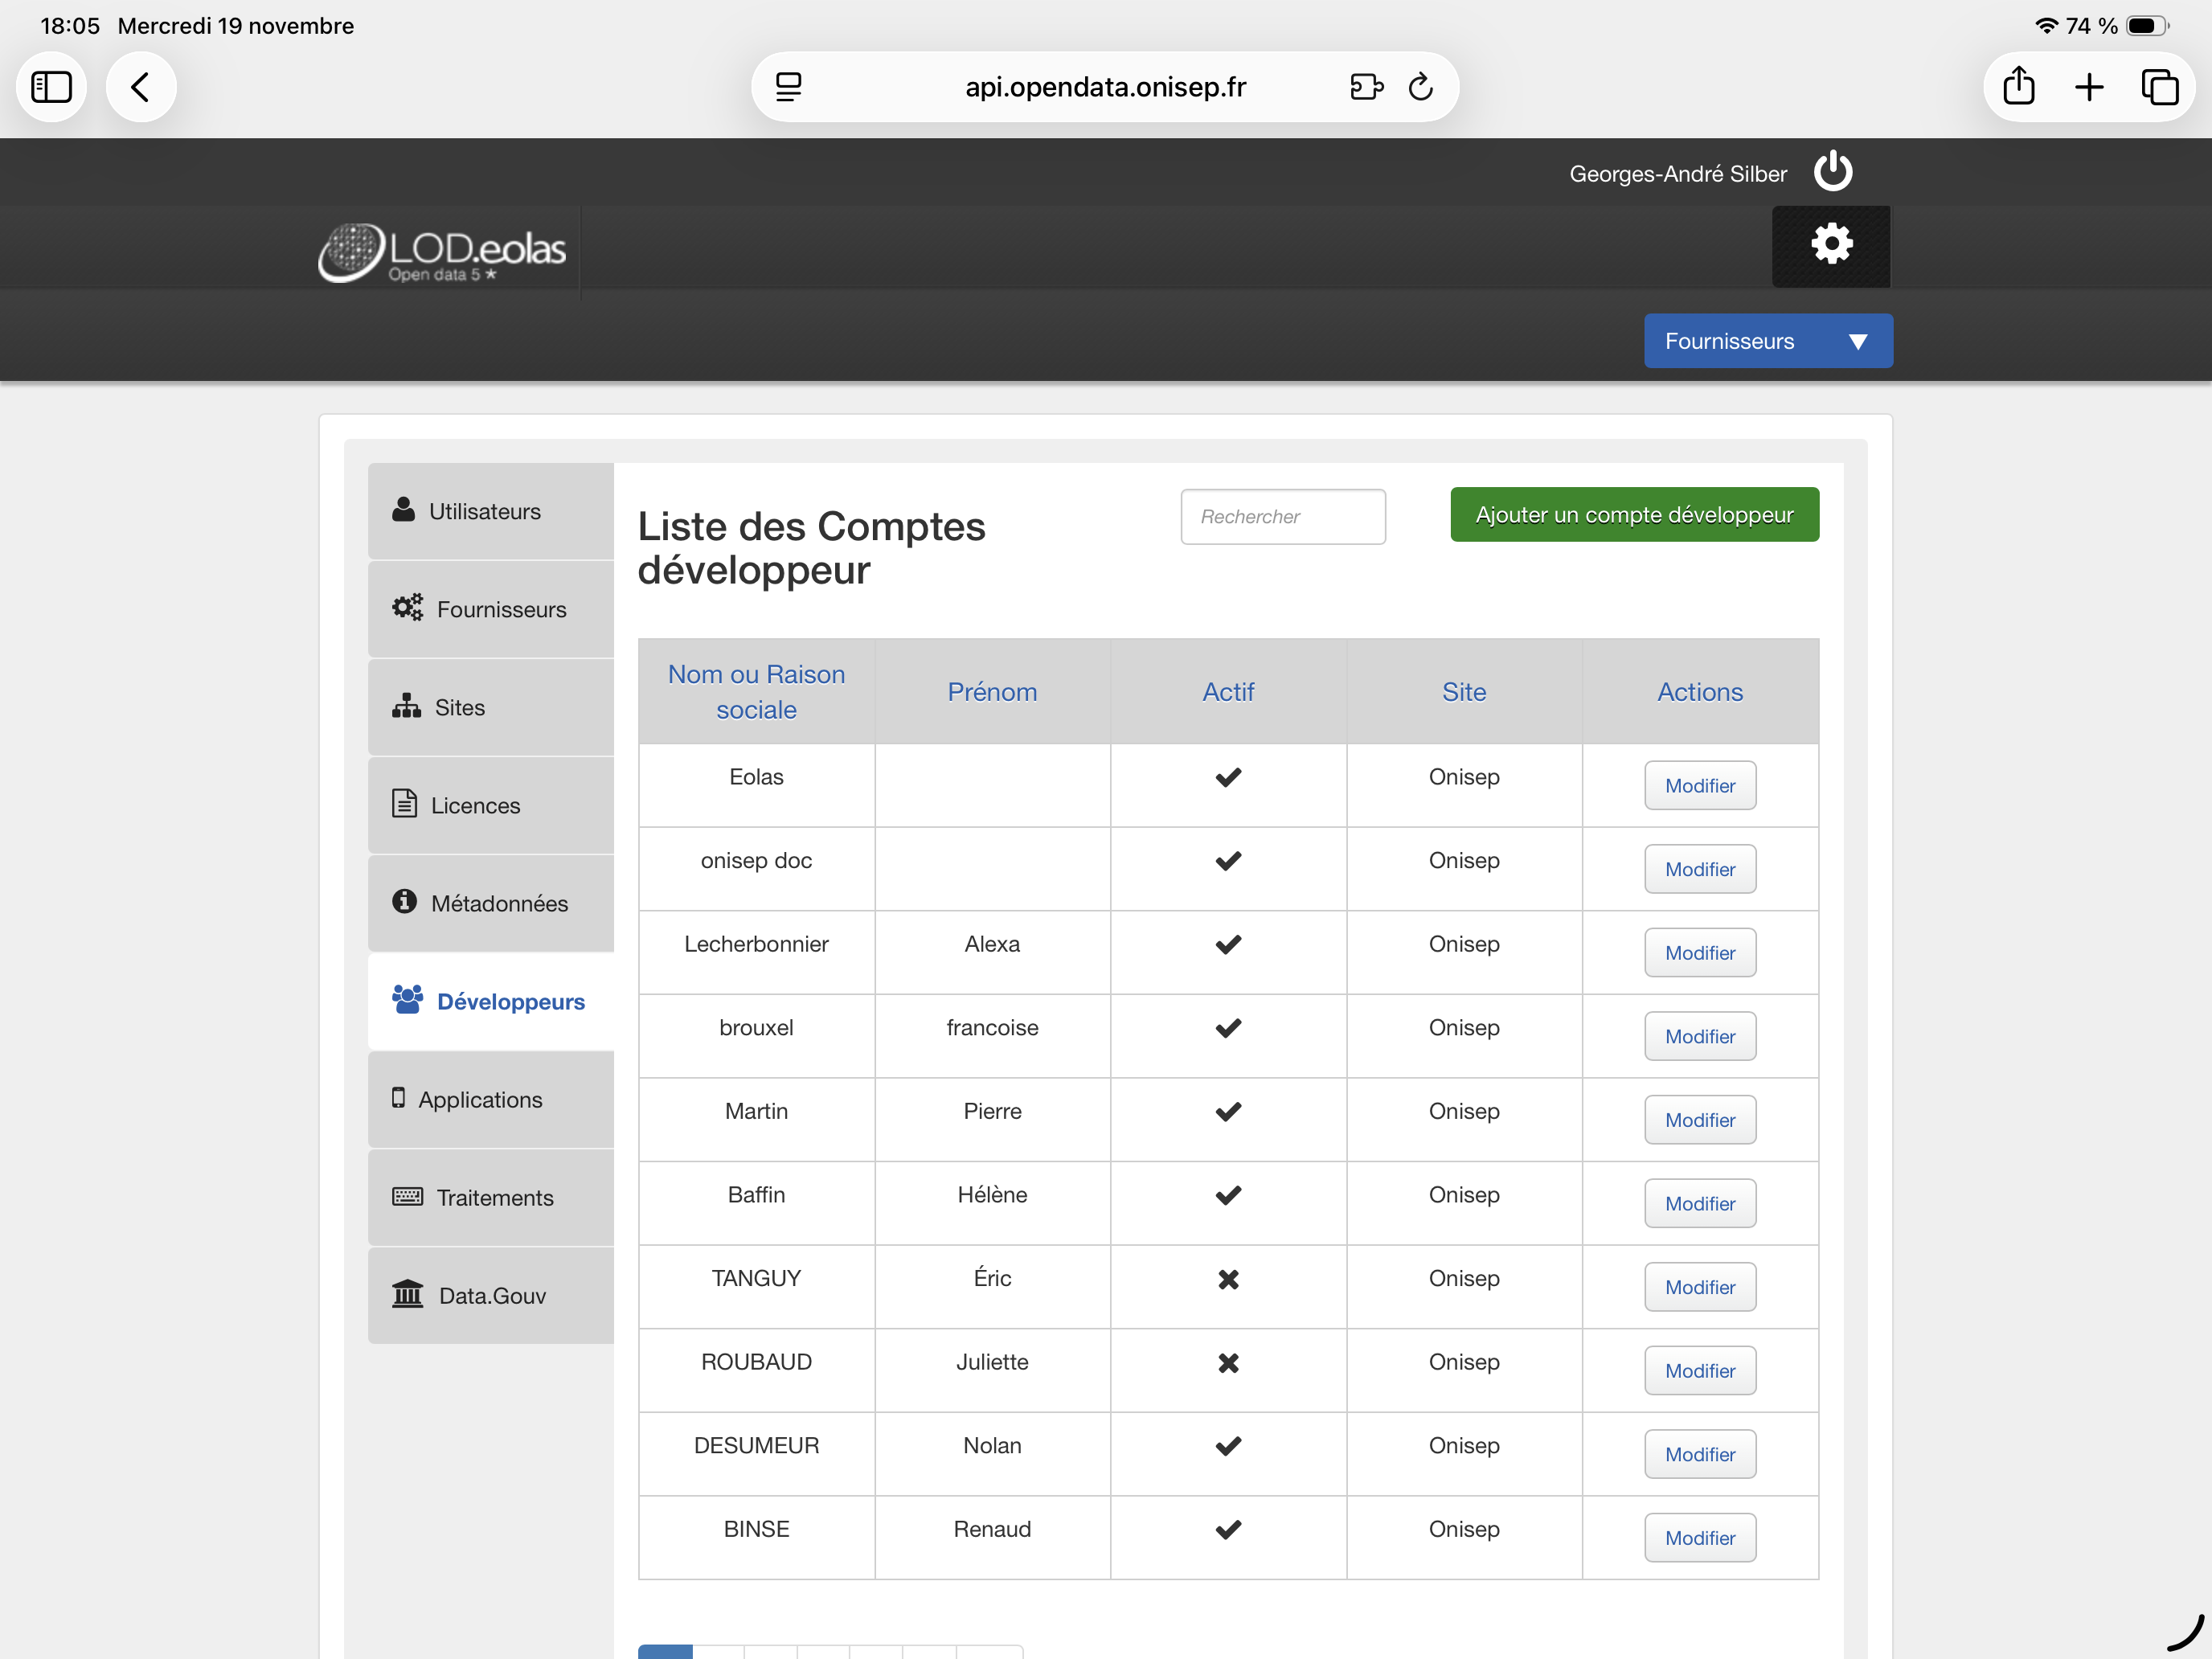Tap Safari's reload page icon

point(1420,88)
